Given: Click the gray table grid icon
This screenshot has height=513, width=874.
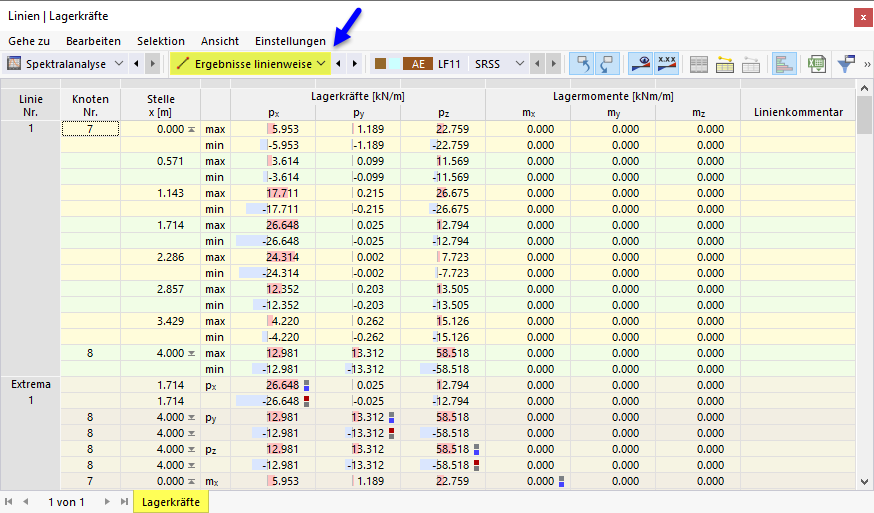Looking at the screenshot, I should 698,64.
